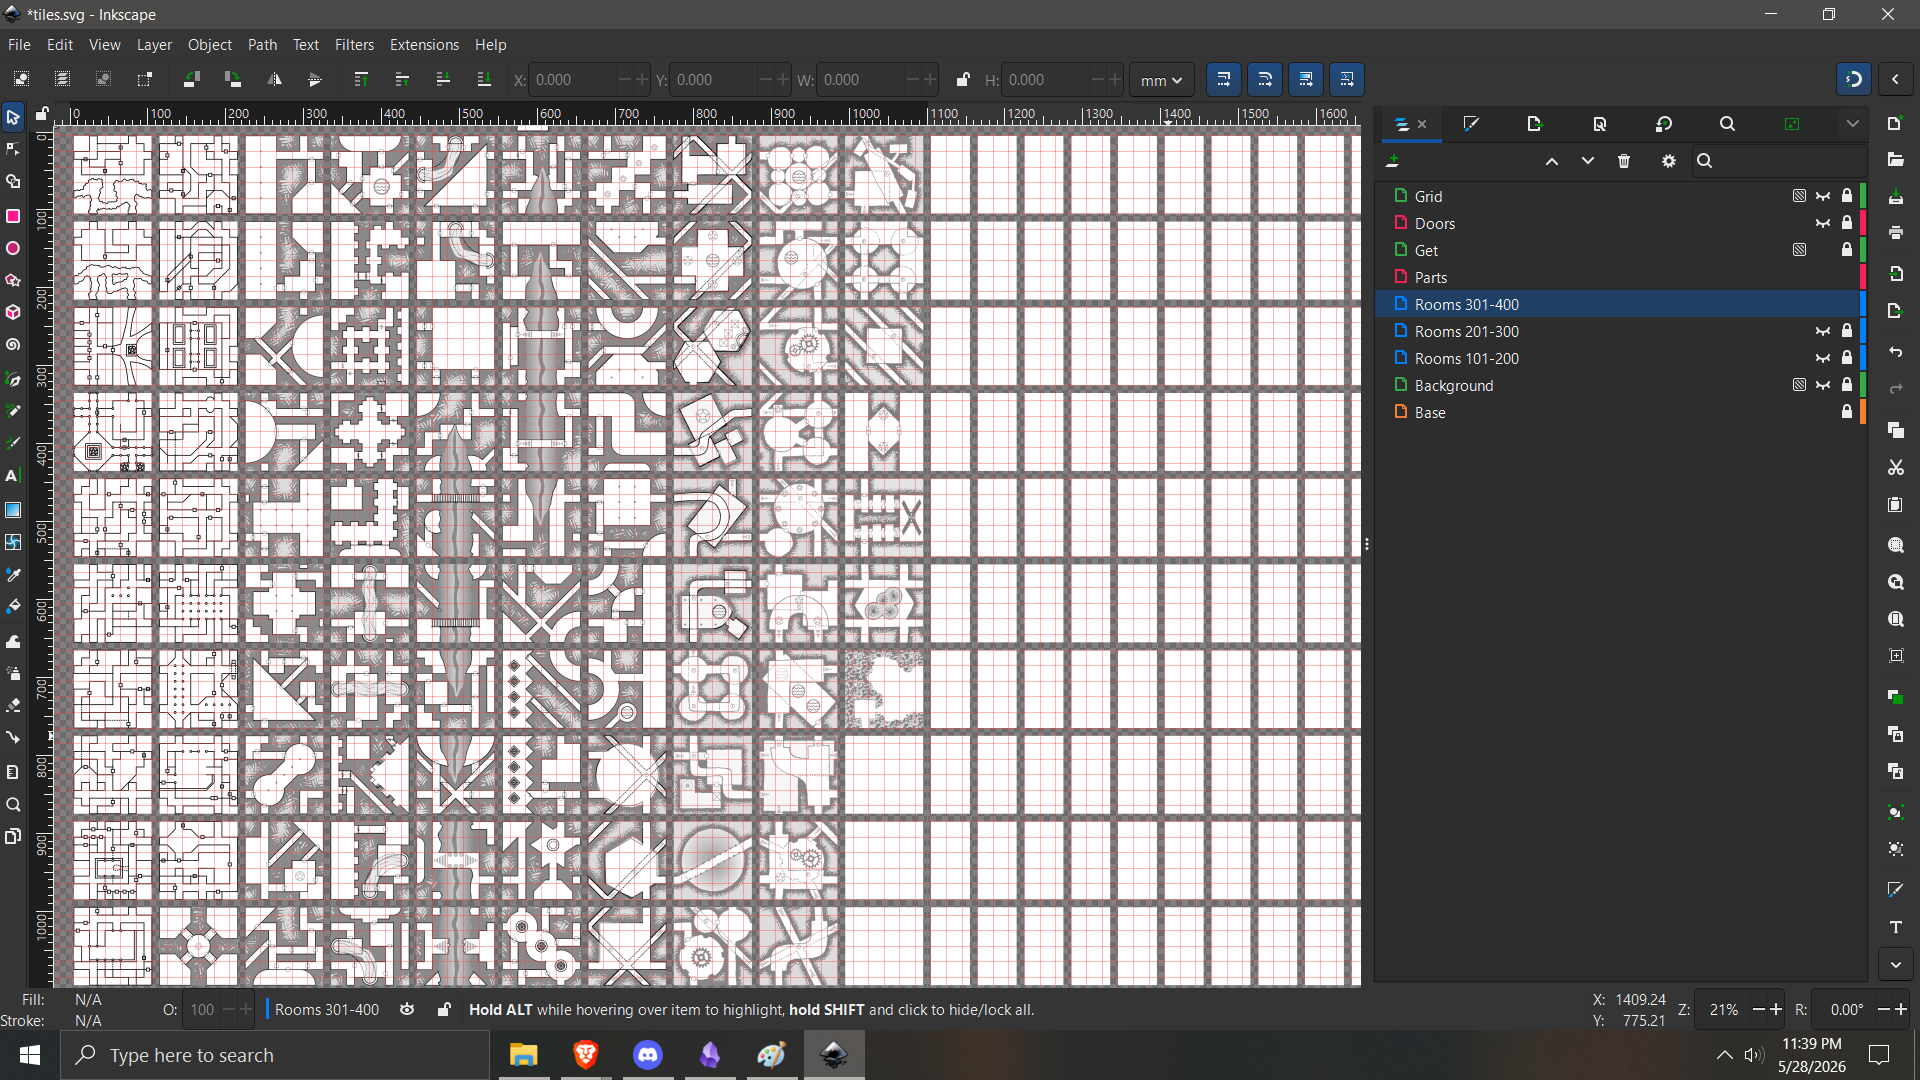
Task: Lower selection to bottom
Action: [x=484, y=79]
